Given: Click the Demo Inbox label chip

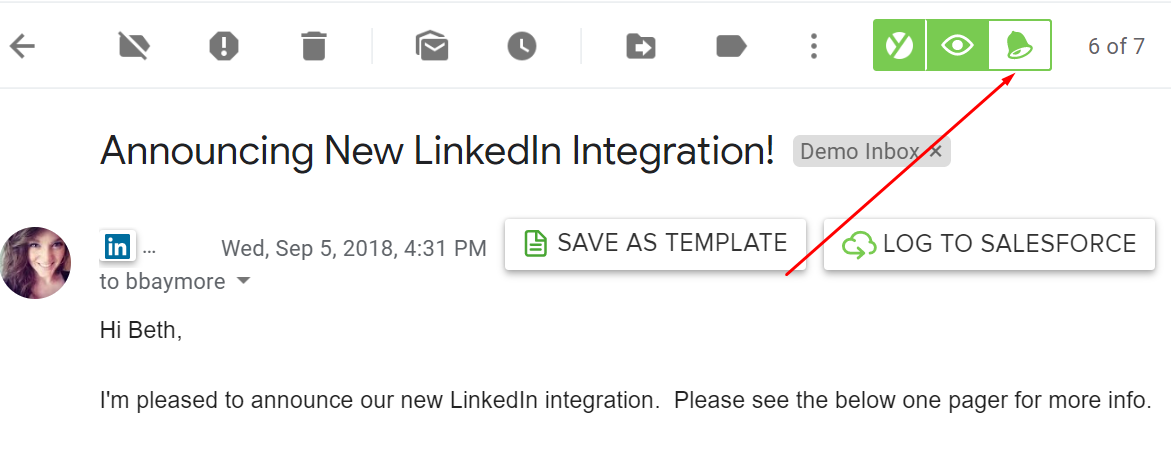Looking at the screenshot, I should (x=860, y=152).
